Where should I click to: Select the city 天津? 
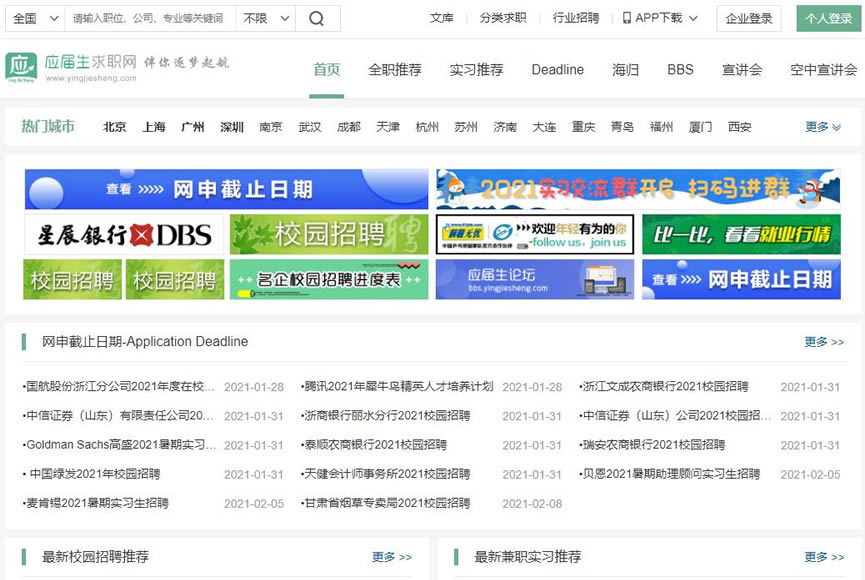388,127
